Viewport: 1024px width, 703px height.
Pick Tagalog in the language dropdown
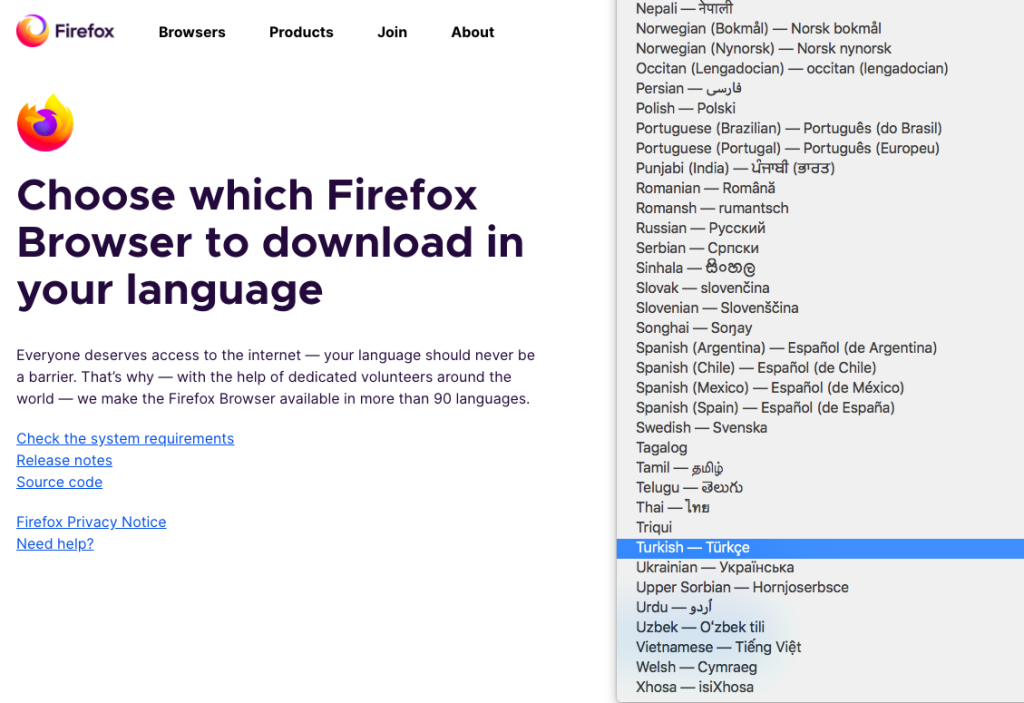(x=662, y=448)
